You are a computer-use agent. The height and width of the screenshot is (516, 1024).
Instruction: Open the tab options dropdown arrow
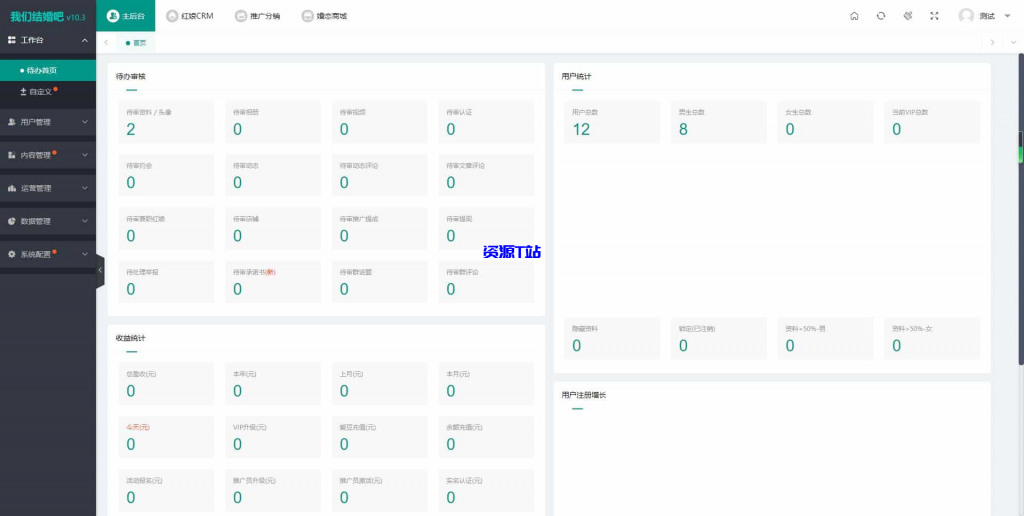tap(1012, 42)
